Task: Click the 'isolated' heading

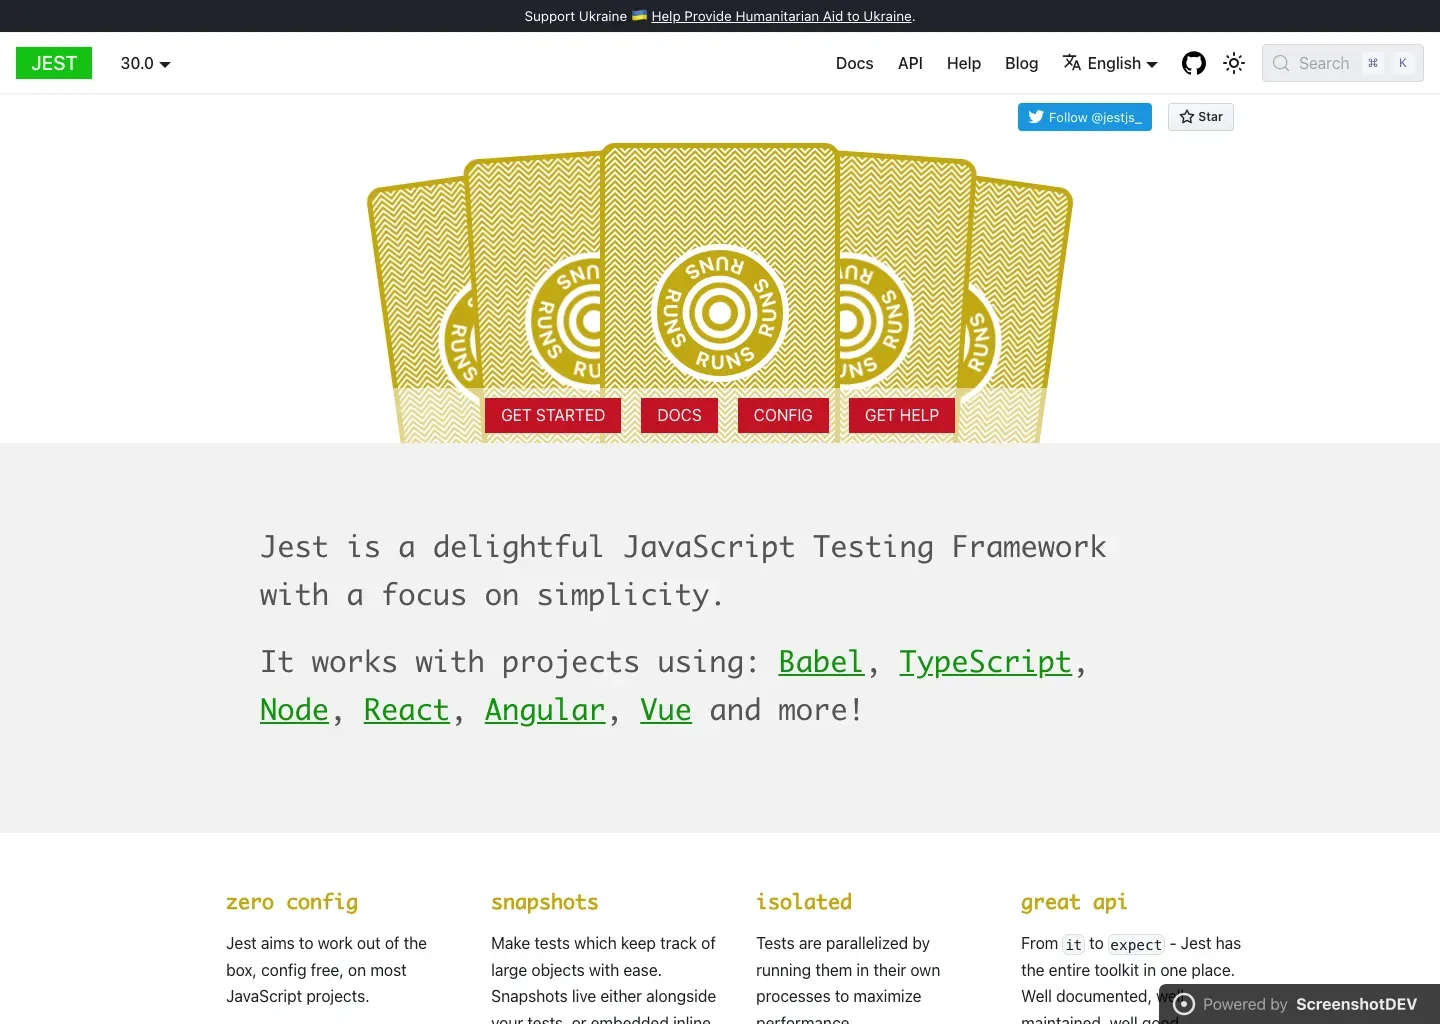Action: pyautogui.click(x=804, y=902)
